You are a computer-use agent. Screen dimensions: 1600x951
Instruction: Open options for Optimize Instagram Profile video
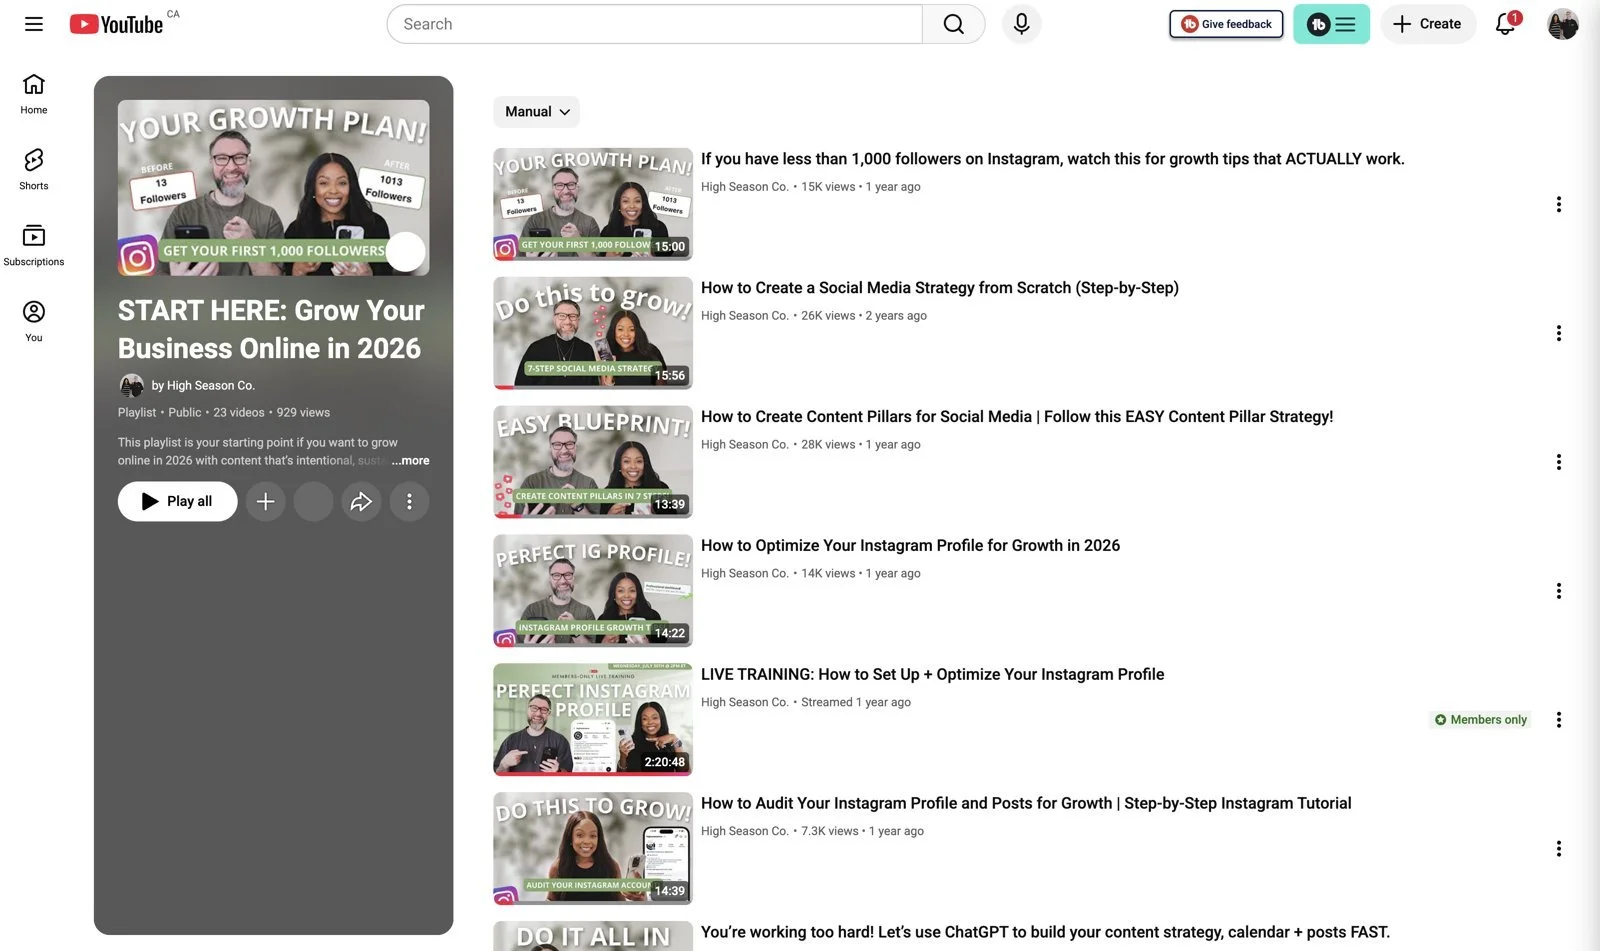pos(1558,591)
